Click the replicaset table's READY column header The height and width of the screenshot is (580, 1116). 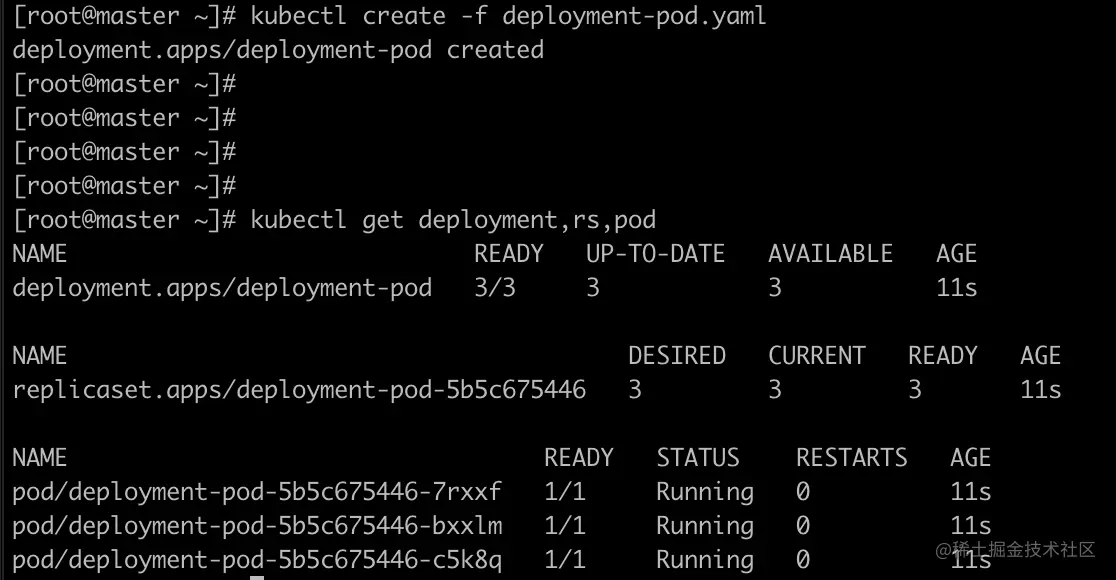942,355
